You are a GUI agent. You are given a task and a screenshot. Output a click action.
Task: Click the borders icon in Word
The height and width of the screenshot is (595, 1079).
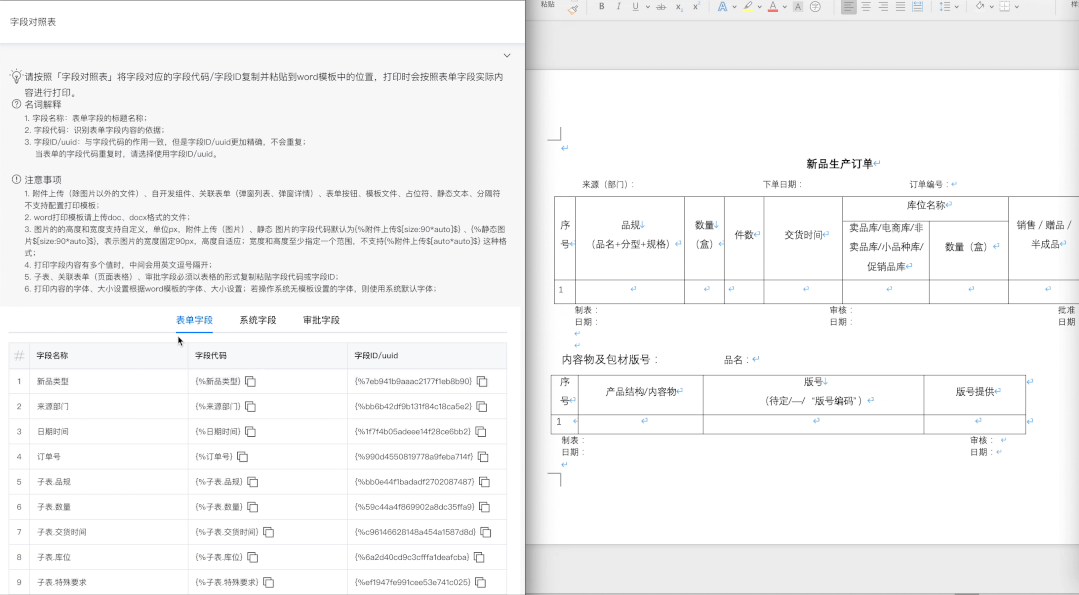click(1005, 6)
